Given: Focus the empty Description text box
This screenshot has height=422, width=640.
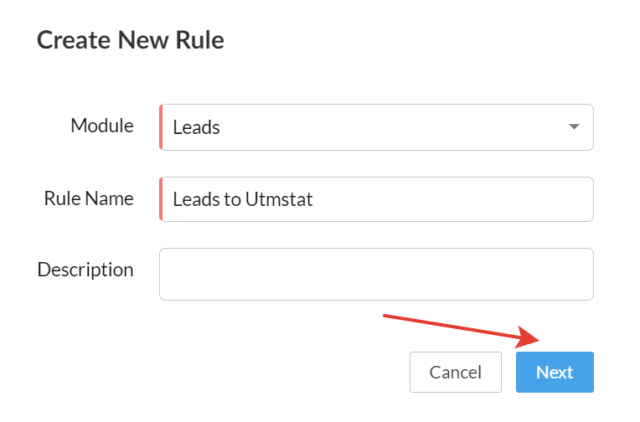Looking at the screenshot, I should tap(376, 274).
